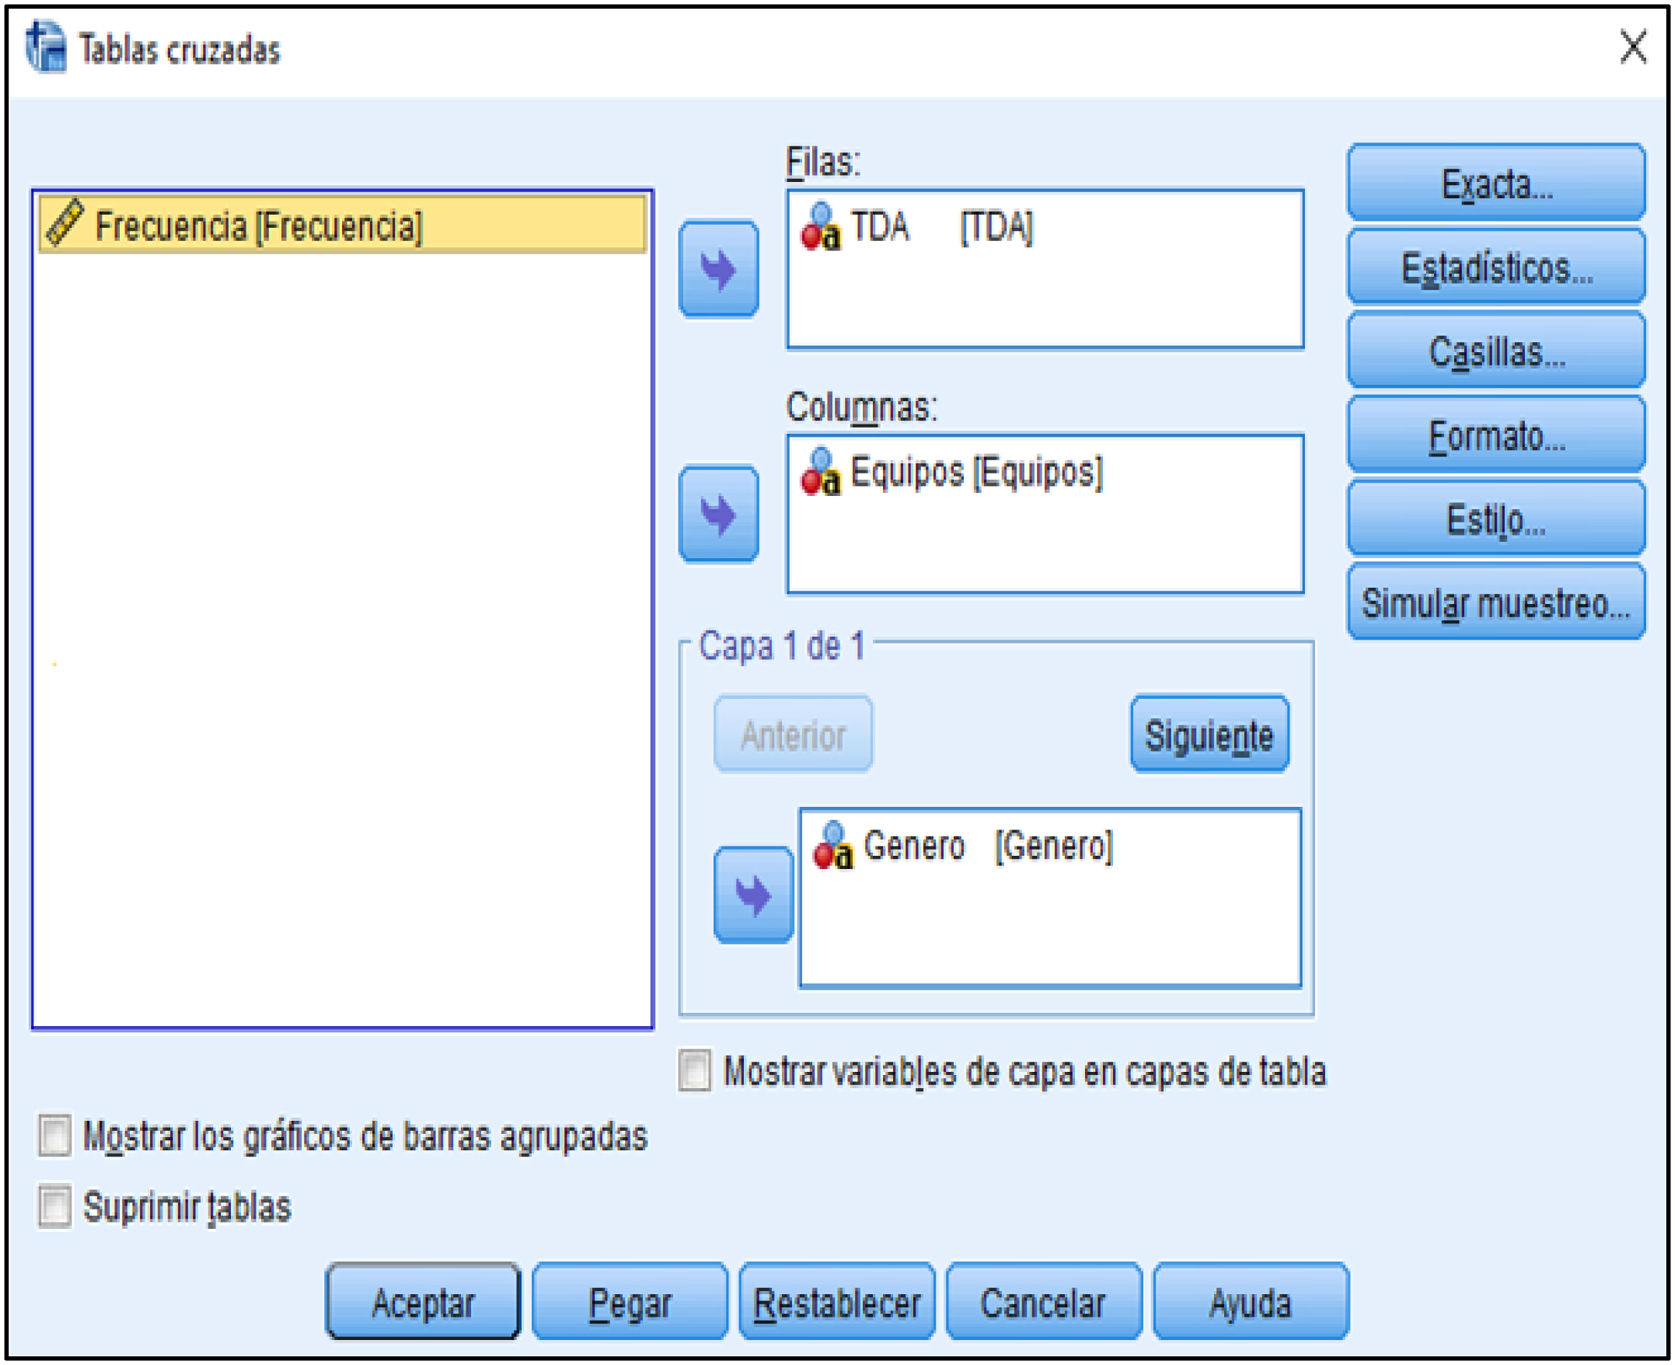Click the Pegar button
The height and width of the screenshot is (1365, 1675).
point(630,1302)
